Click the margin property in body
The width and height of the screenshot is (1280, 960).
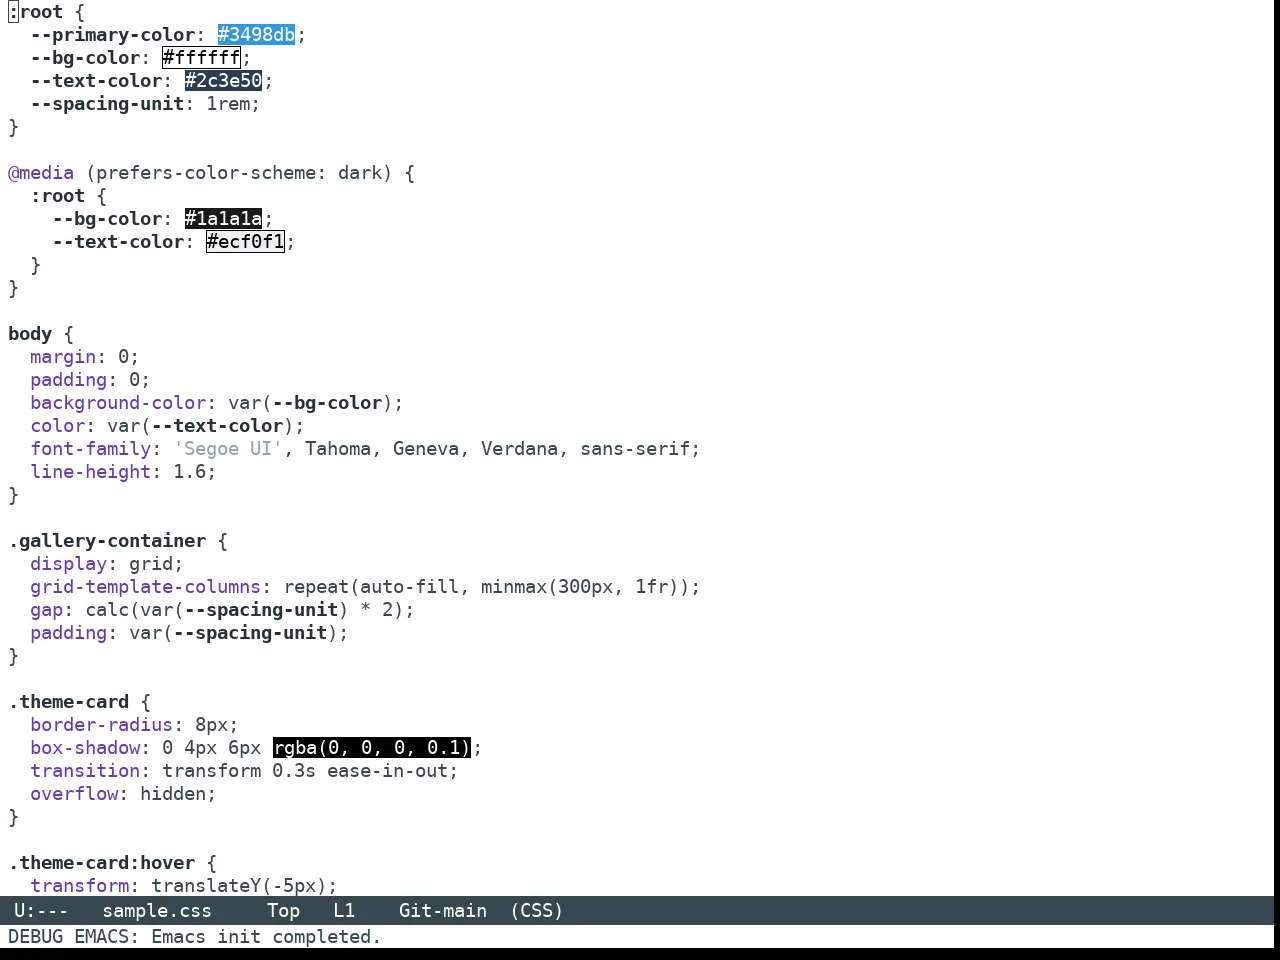click(x=63, y=356)
